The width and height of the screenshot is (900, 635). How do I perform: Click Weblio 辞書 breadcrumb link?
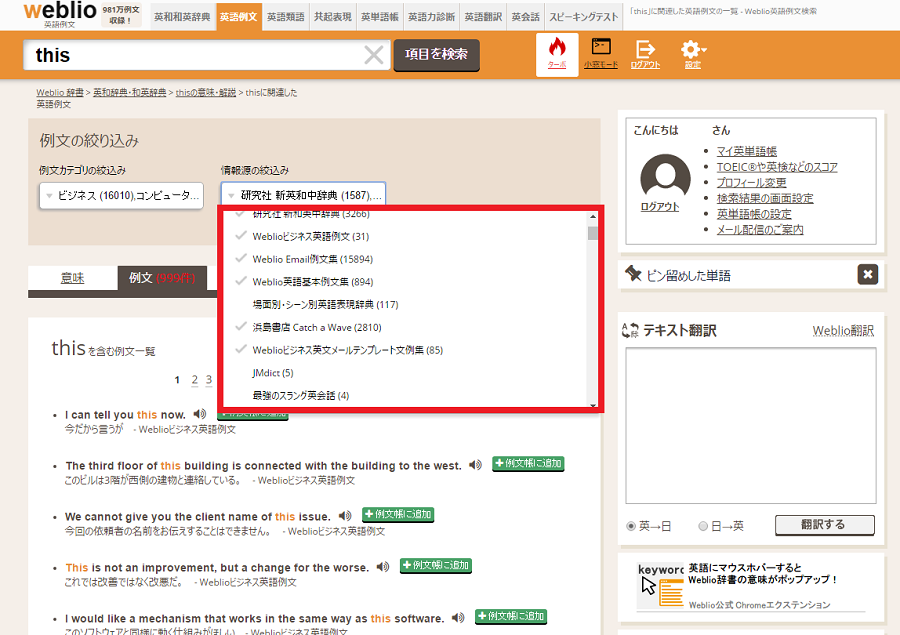coord(60,92)
